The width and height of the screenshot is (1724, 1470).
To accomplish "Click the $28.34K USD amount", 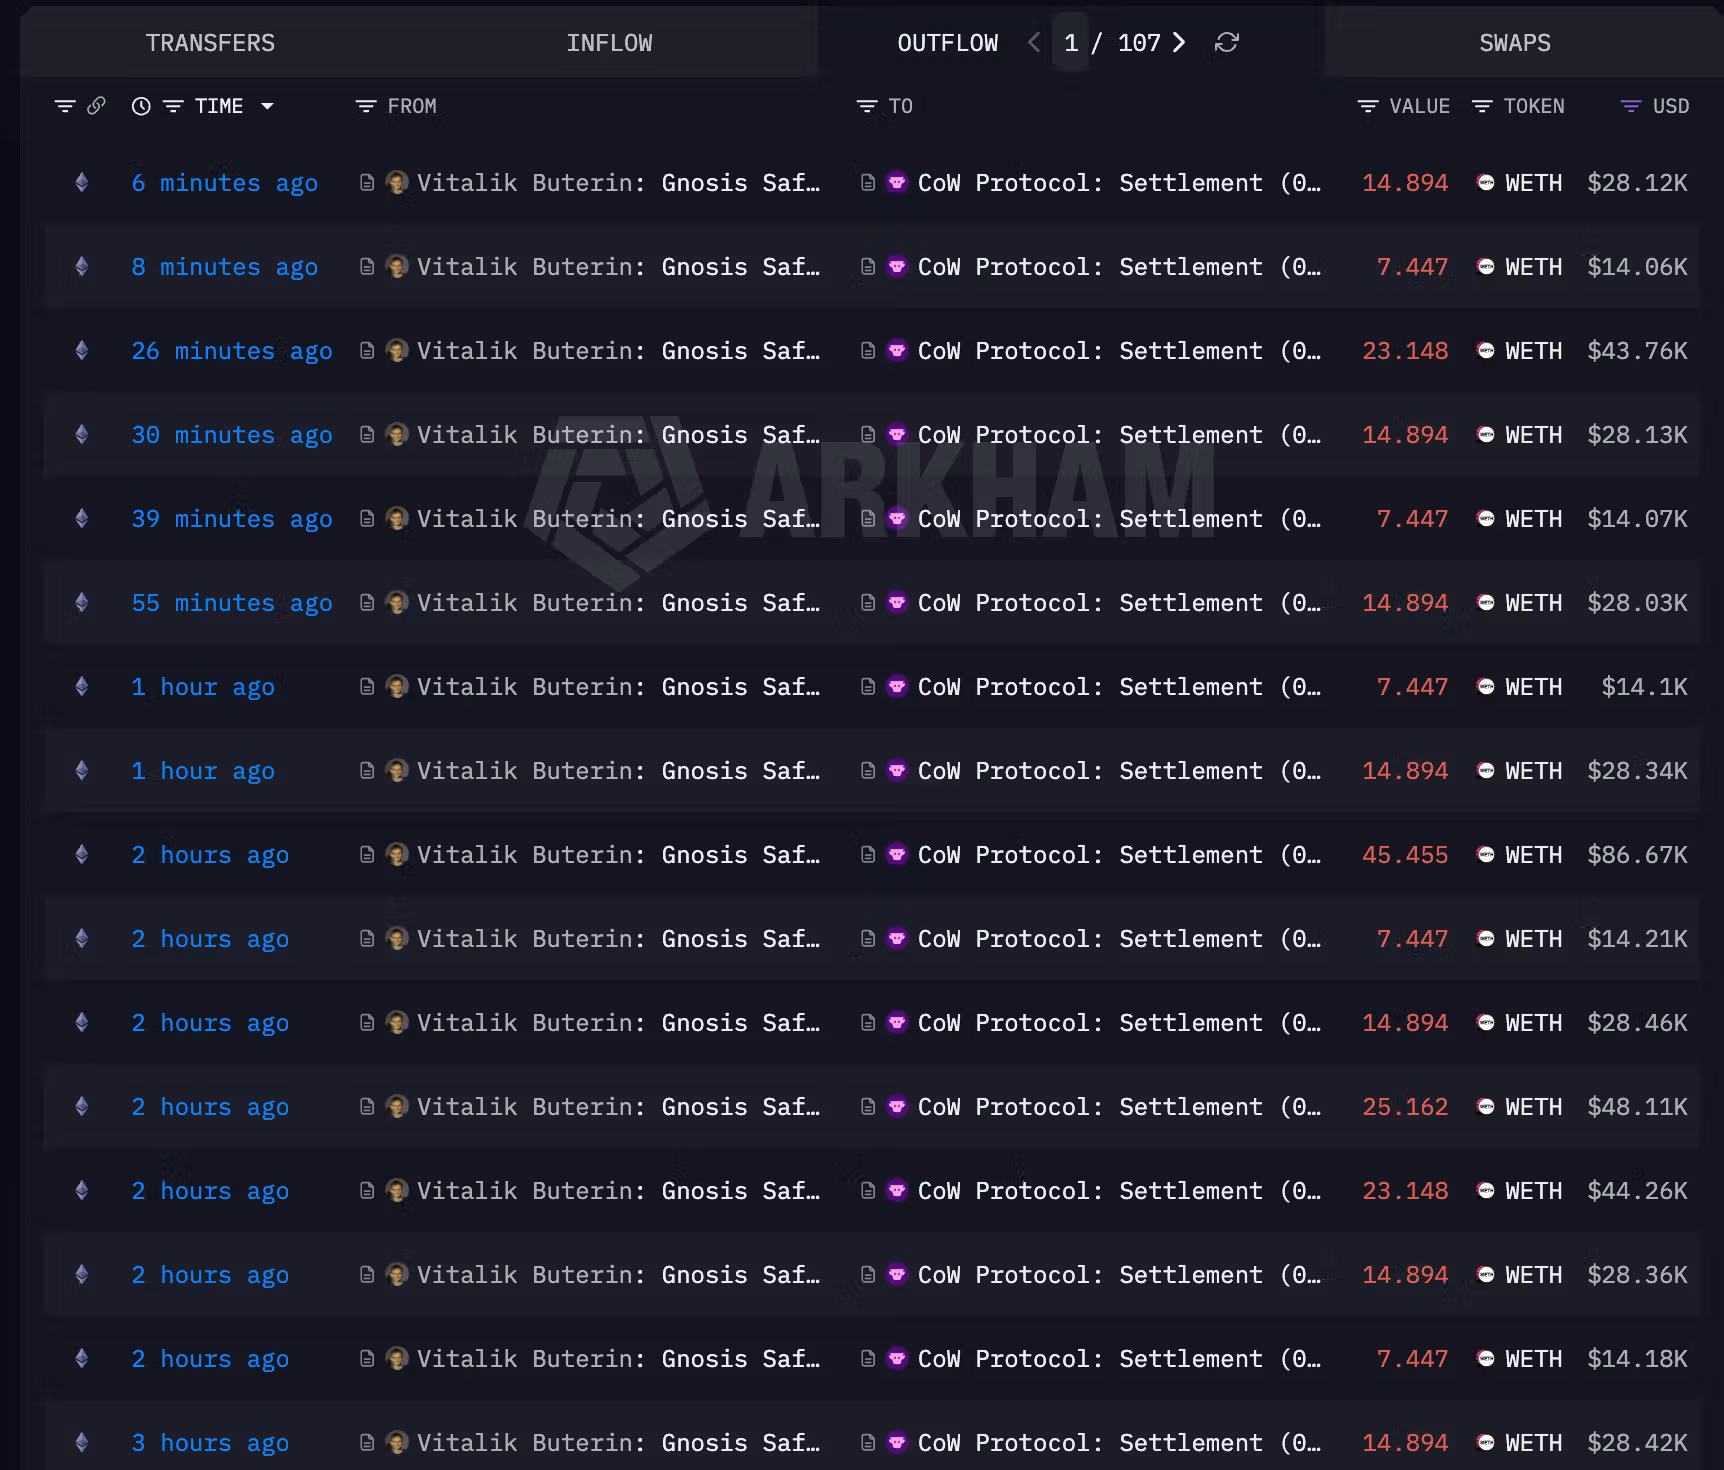I will [x=1637, y=771].
